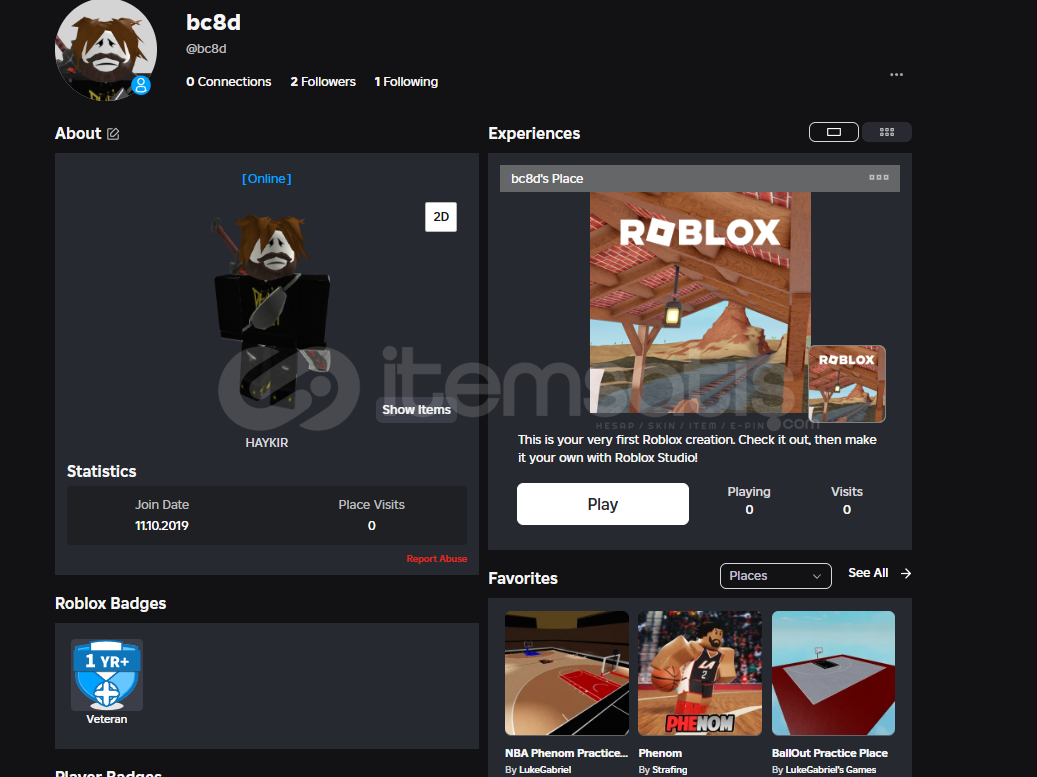Click the BallOut Practice Place title
This screenshot has height=777, width=1037.
click(x=829, y=753)
